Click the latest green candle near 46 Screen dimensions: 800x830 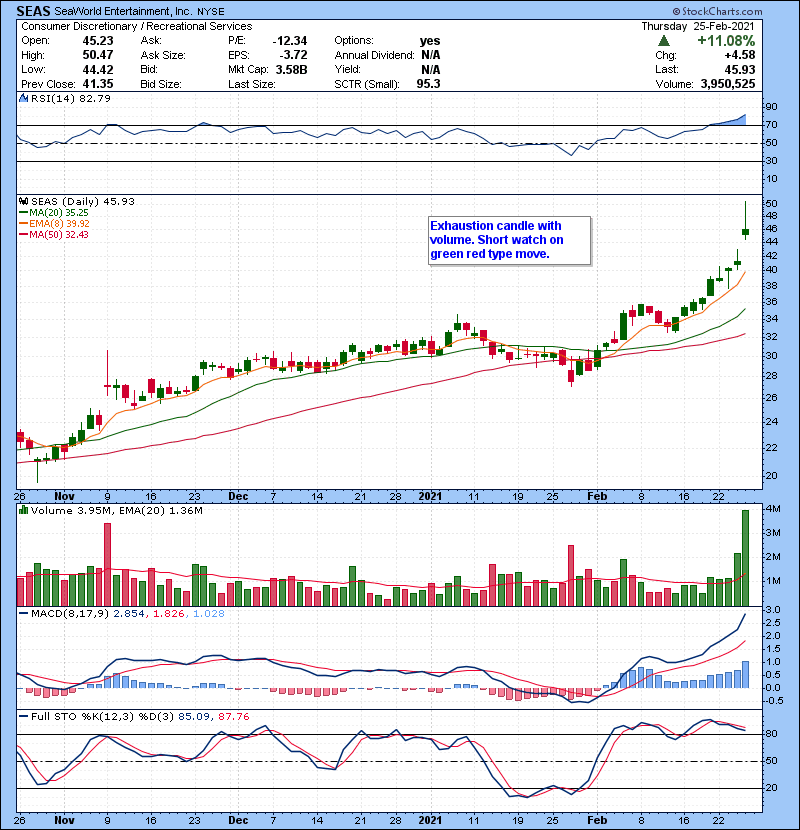(745, 232)
